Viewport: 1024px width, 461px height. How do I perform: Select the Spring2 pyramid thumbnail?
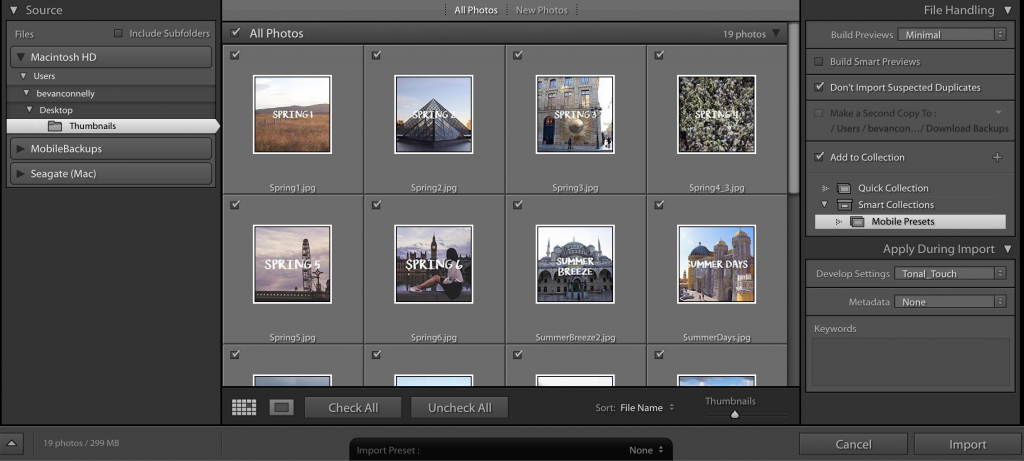[434, 114]
